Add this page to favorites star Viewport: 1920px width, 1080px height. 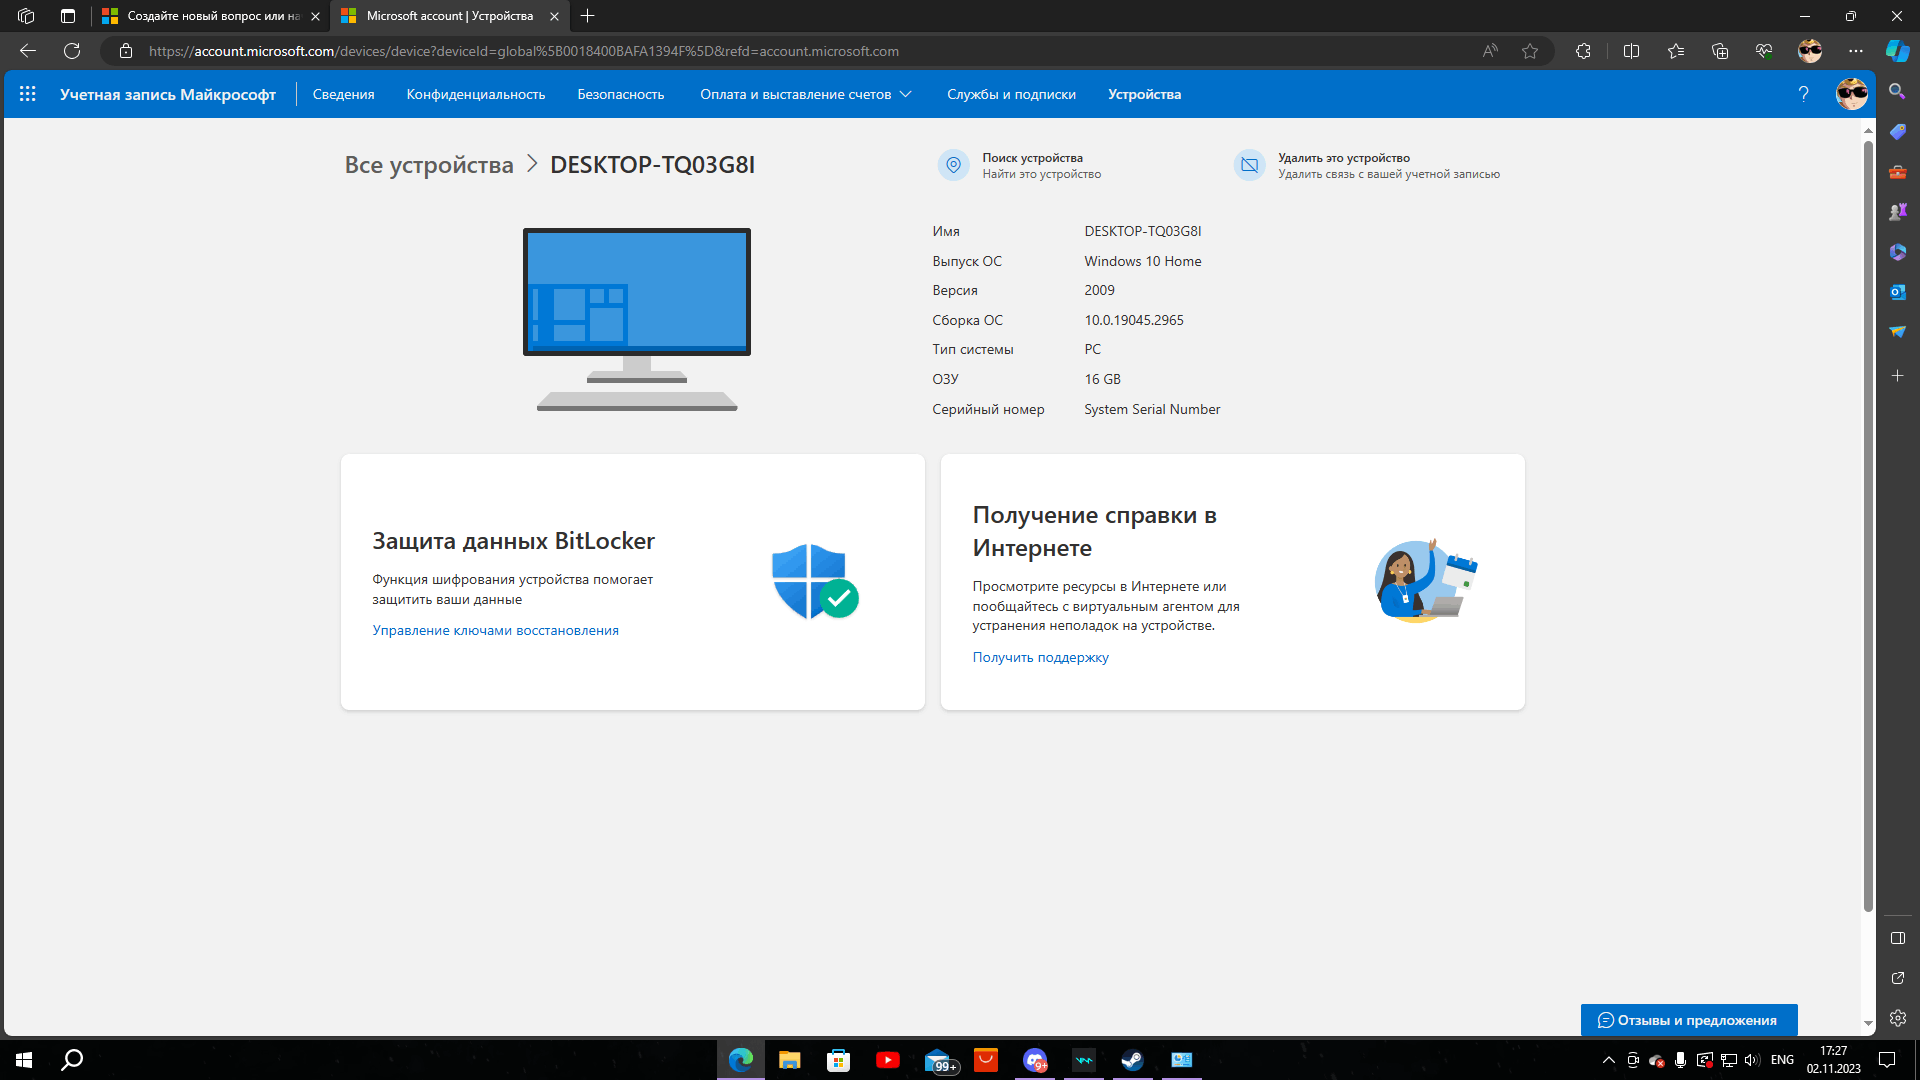tap(1530, 51)
